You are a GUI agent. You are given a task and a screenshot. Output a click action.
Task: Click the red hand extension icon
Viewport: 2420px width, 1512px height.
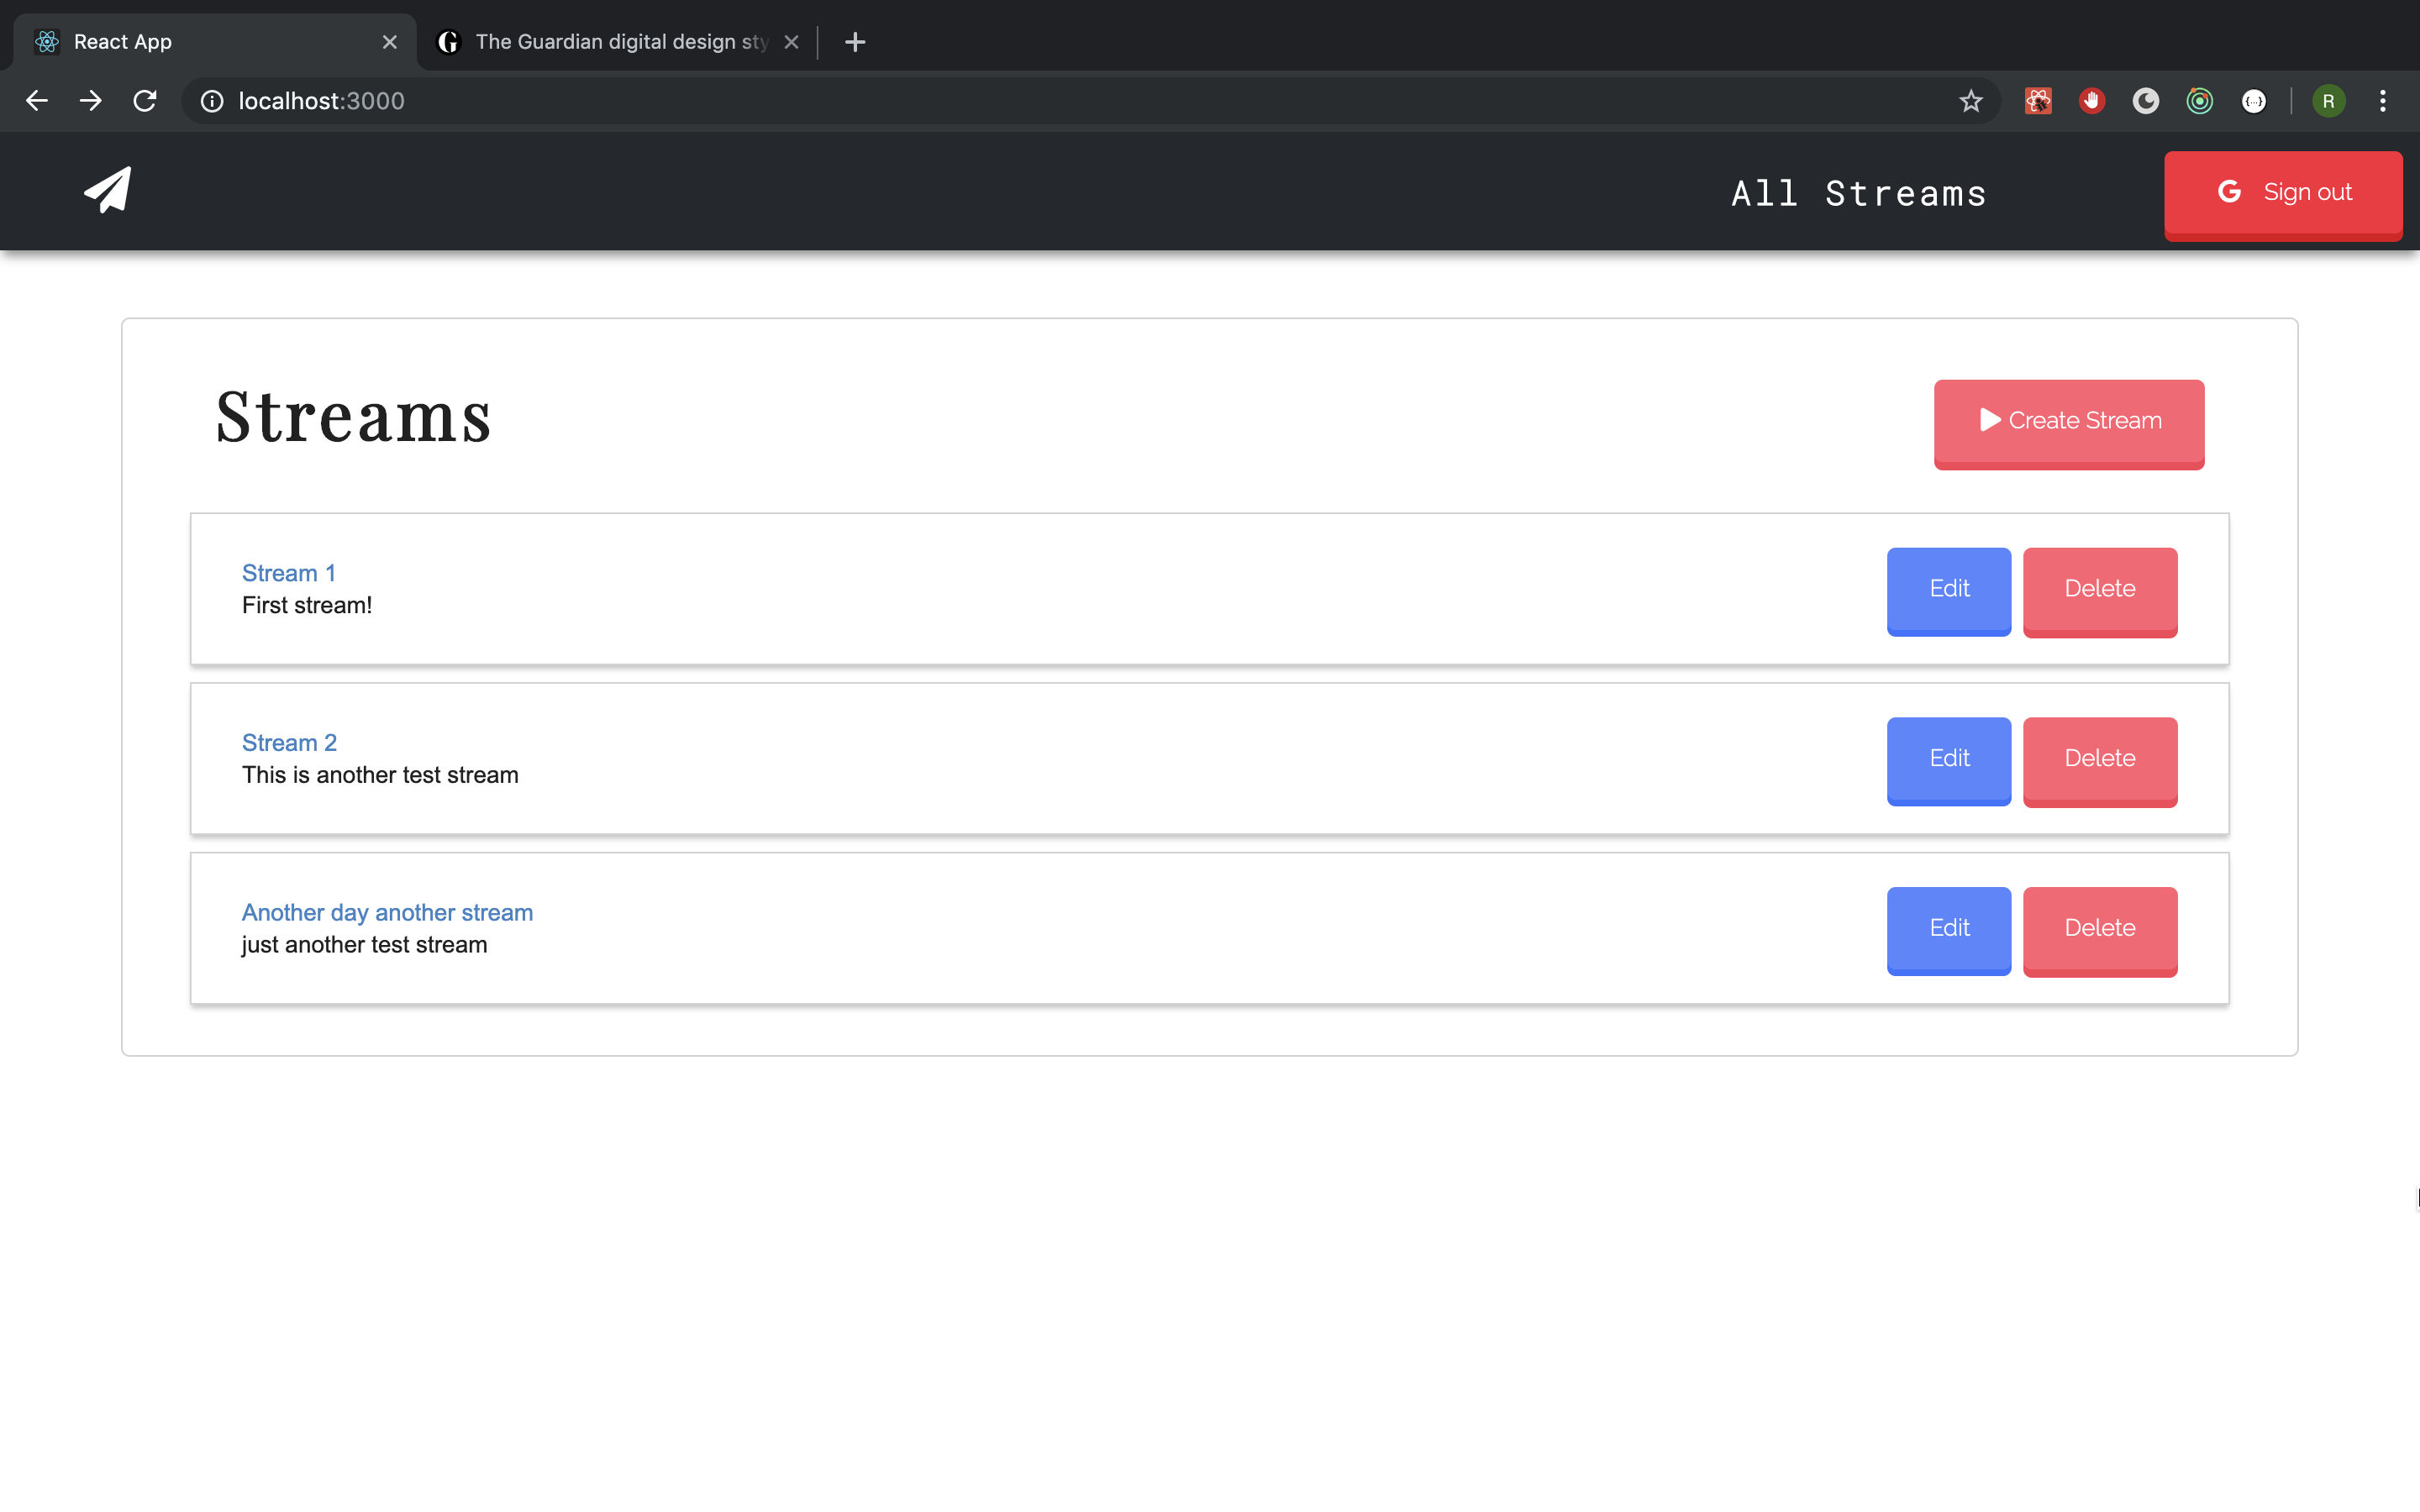click(2092, 101)
